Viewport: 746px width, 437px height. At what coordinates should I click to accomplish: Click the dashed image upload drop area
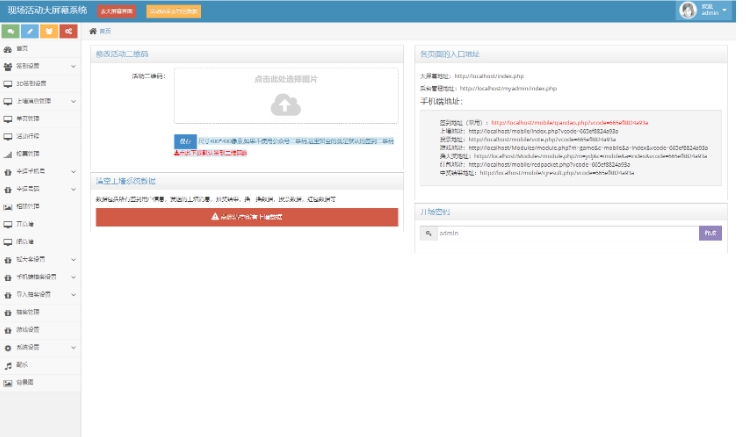[286, 96]
